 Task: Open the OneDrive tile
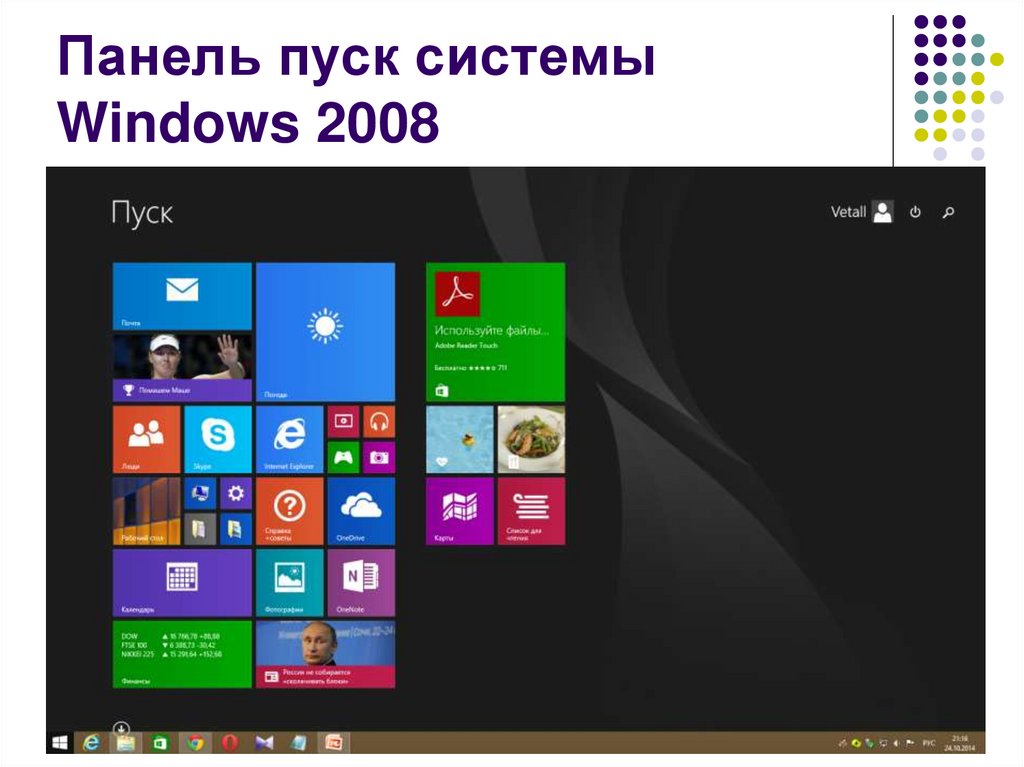[x=361, y=511]
